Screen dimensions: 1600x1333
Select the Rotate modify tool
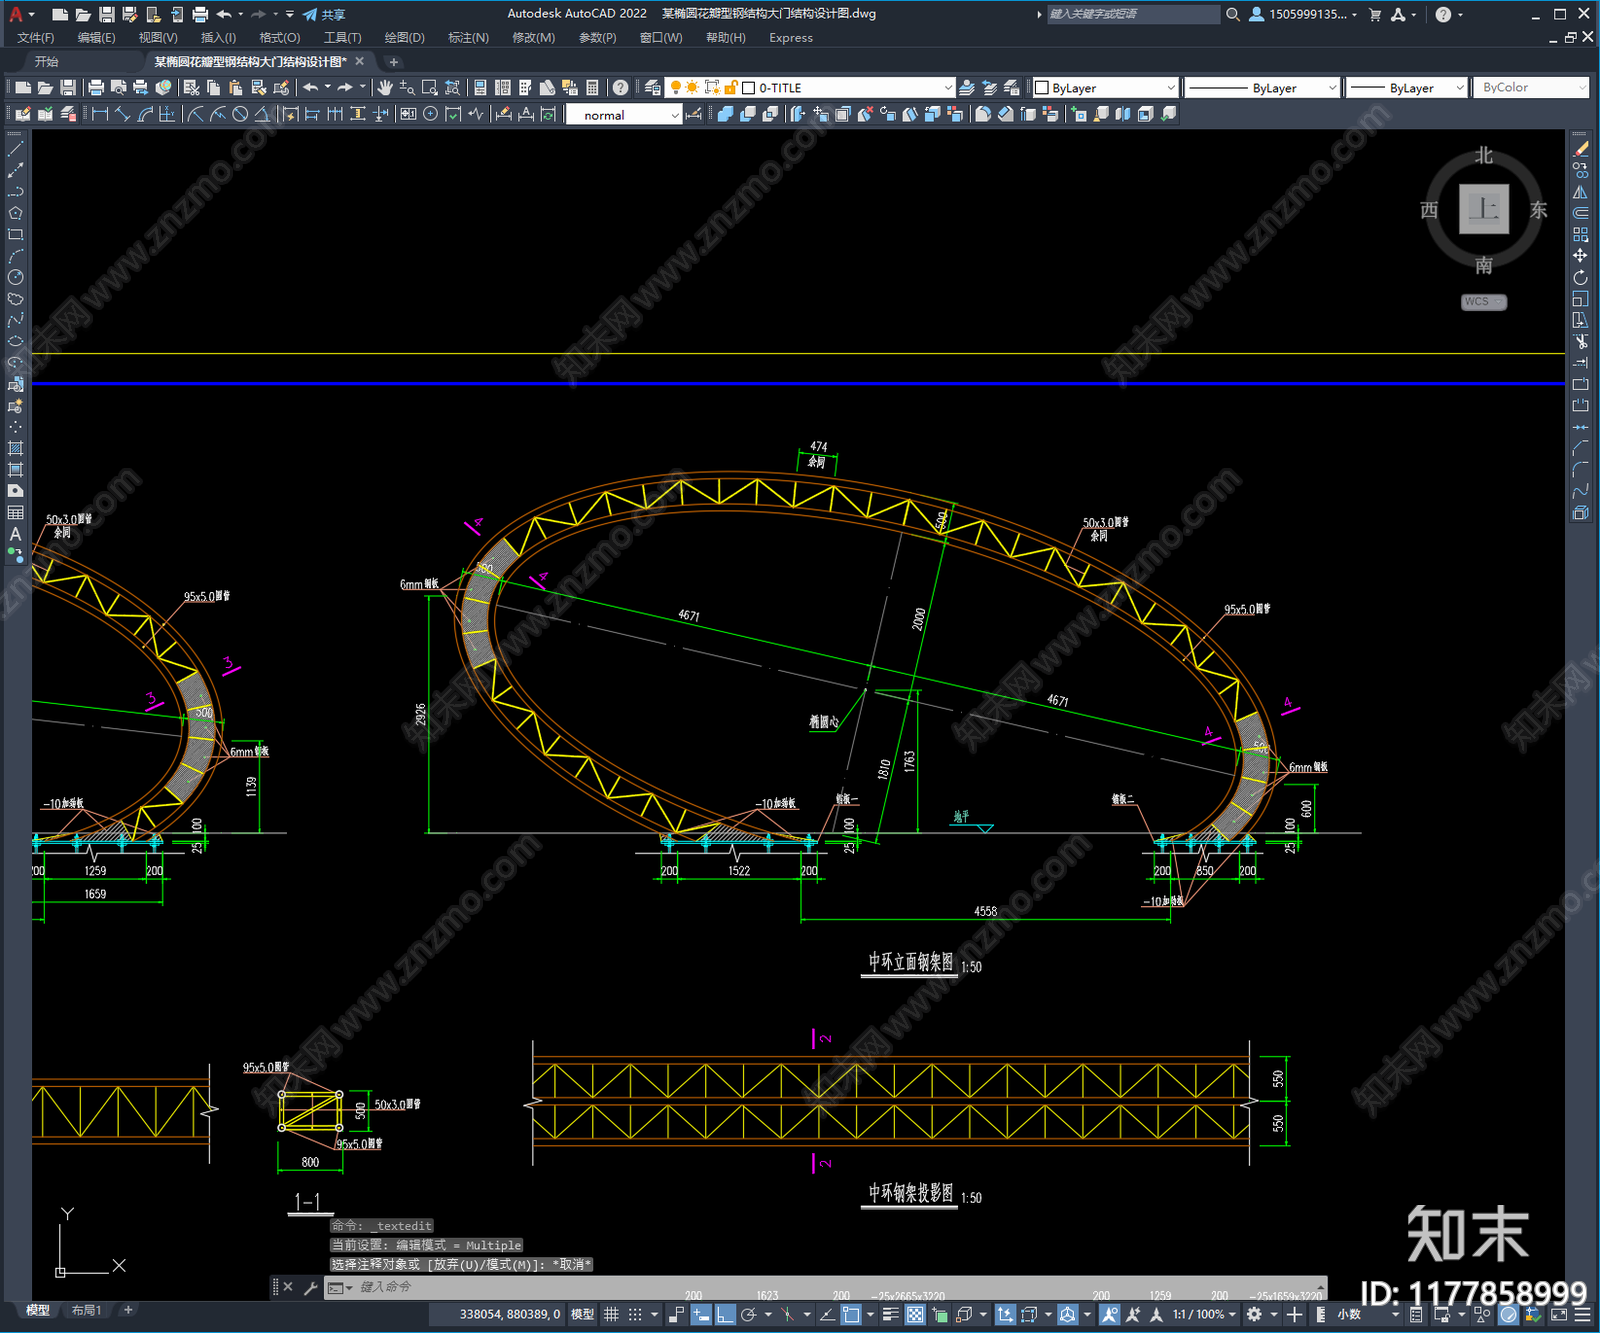coord(1580,277)
